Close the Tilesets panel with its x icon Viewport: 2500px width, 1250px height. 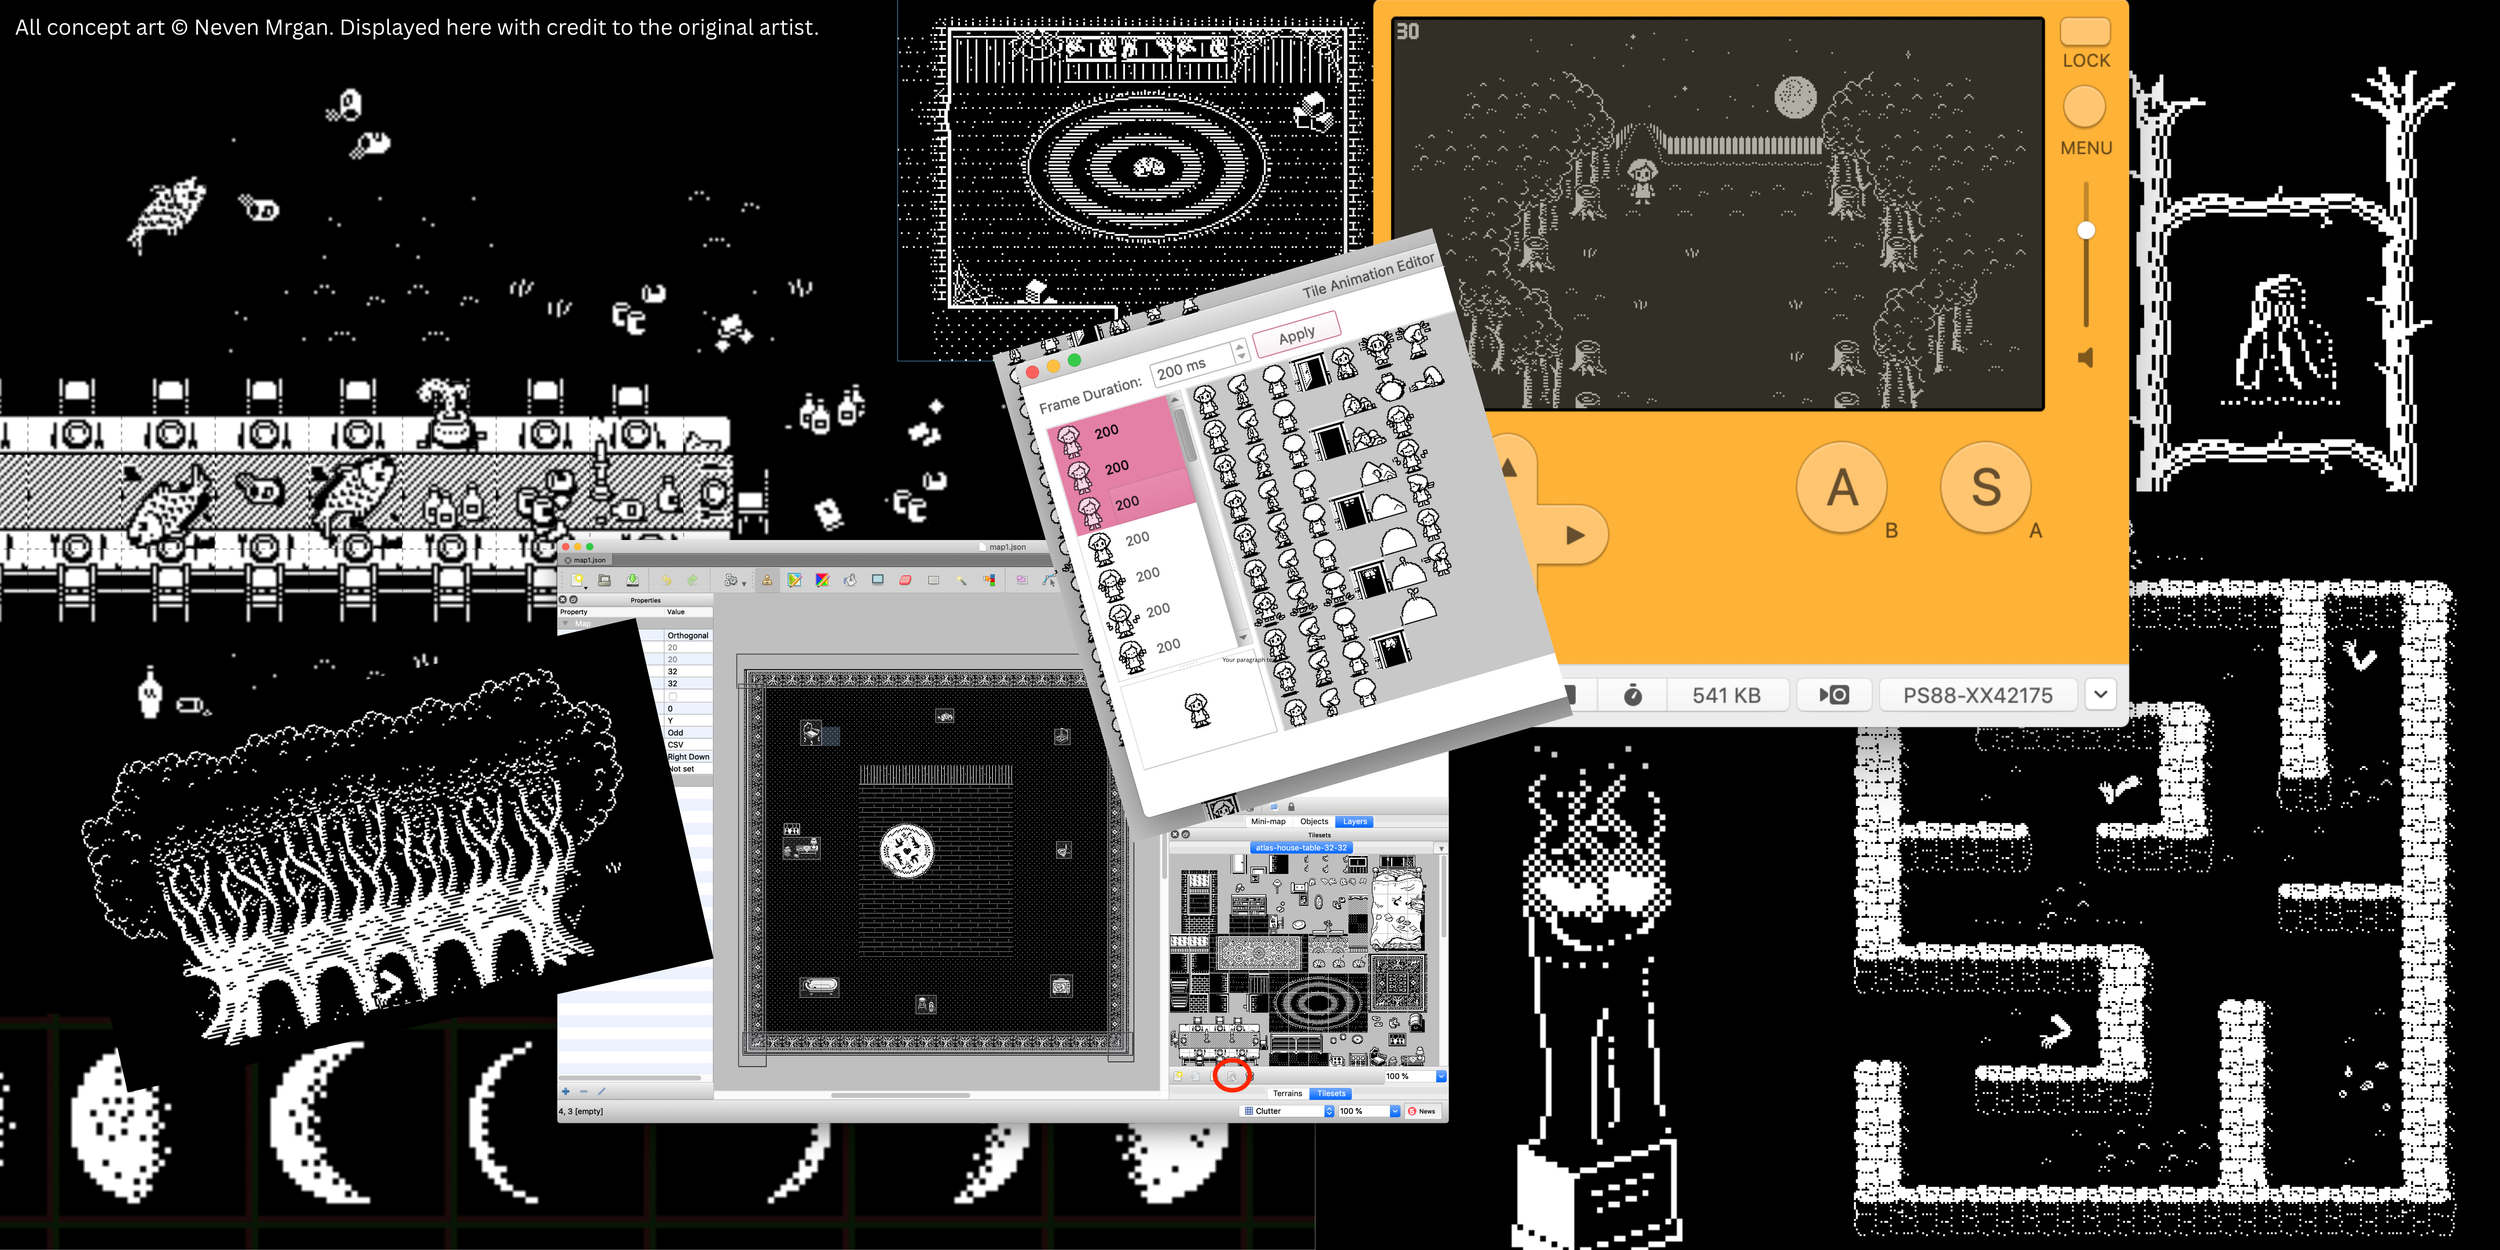[1175, 834]
